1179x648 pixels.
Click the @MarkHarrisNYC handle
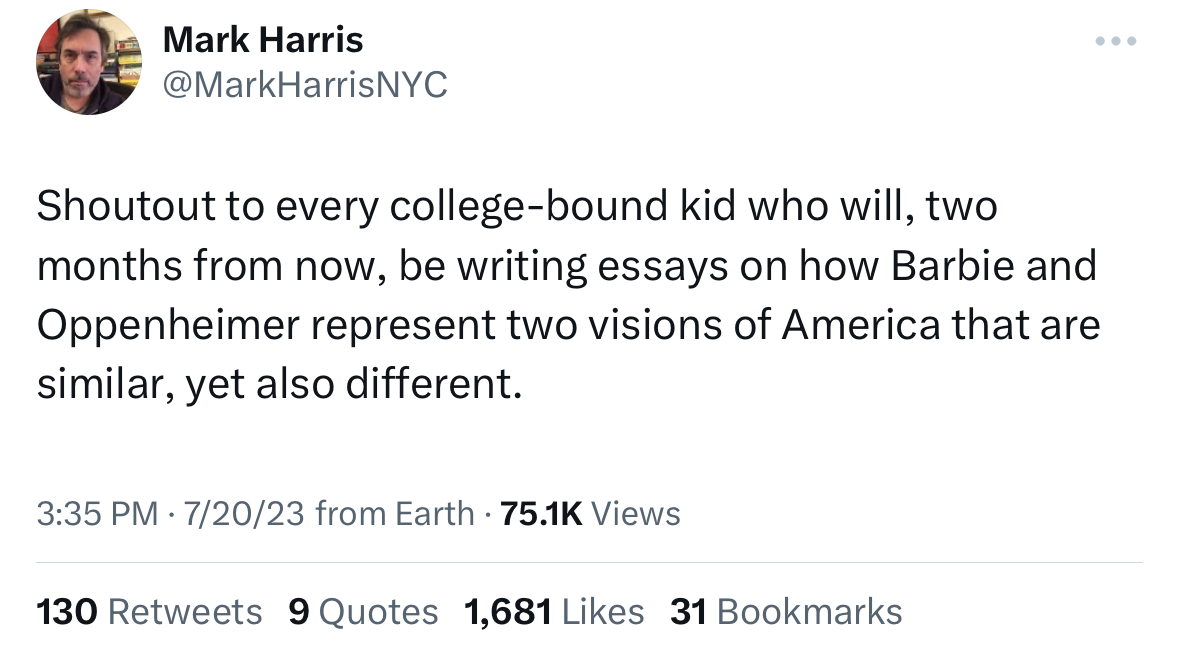click(304, 86)
